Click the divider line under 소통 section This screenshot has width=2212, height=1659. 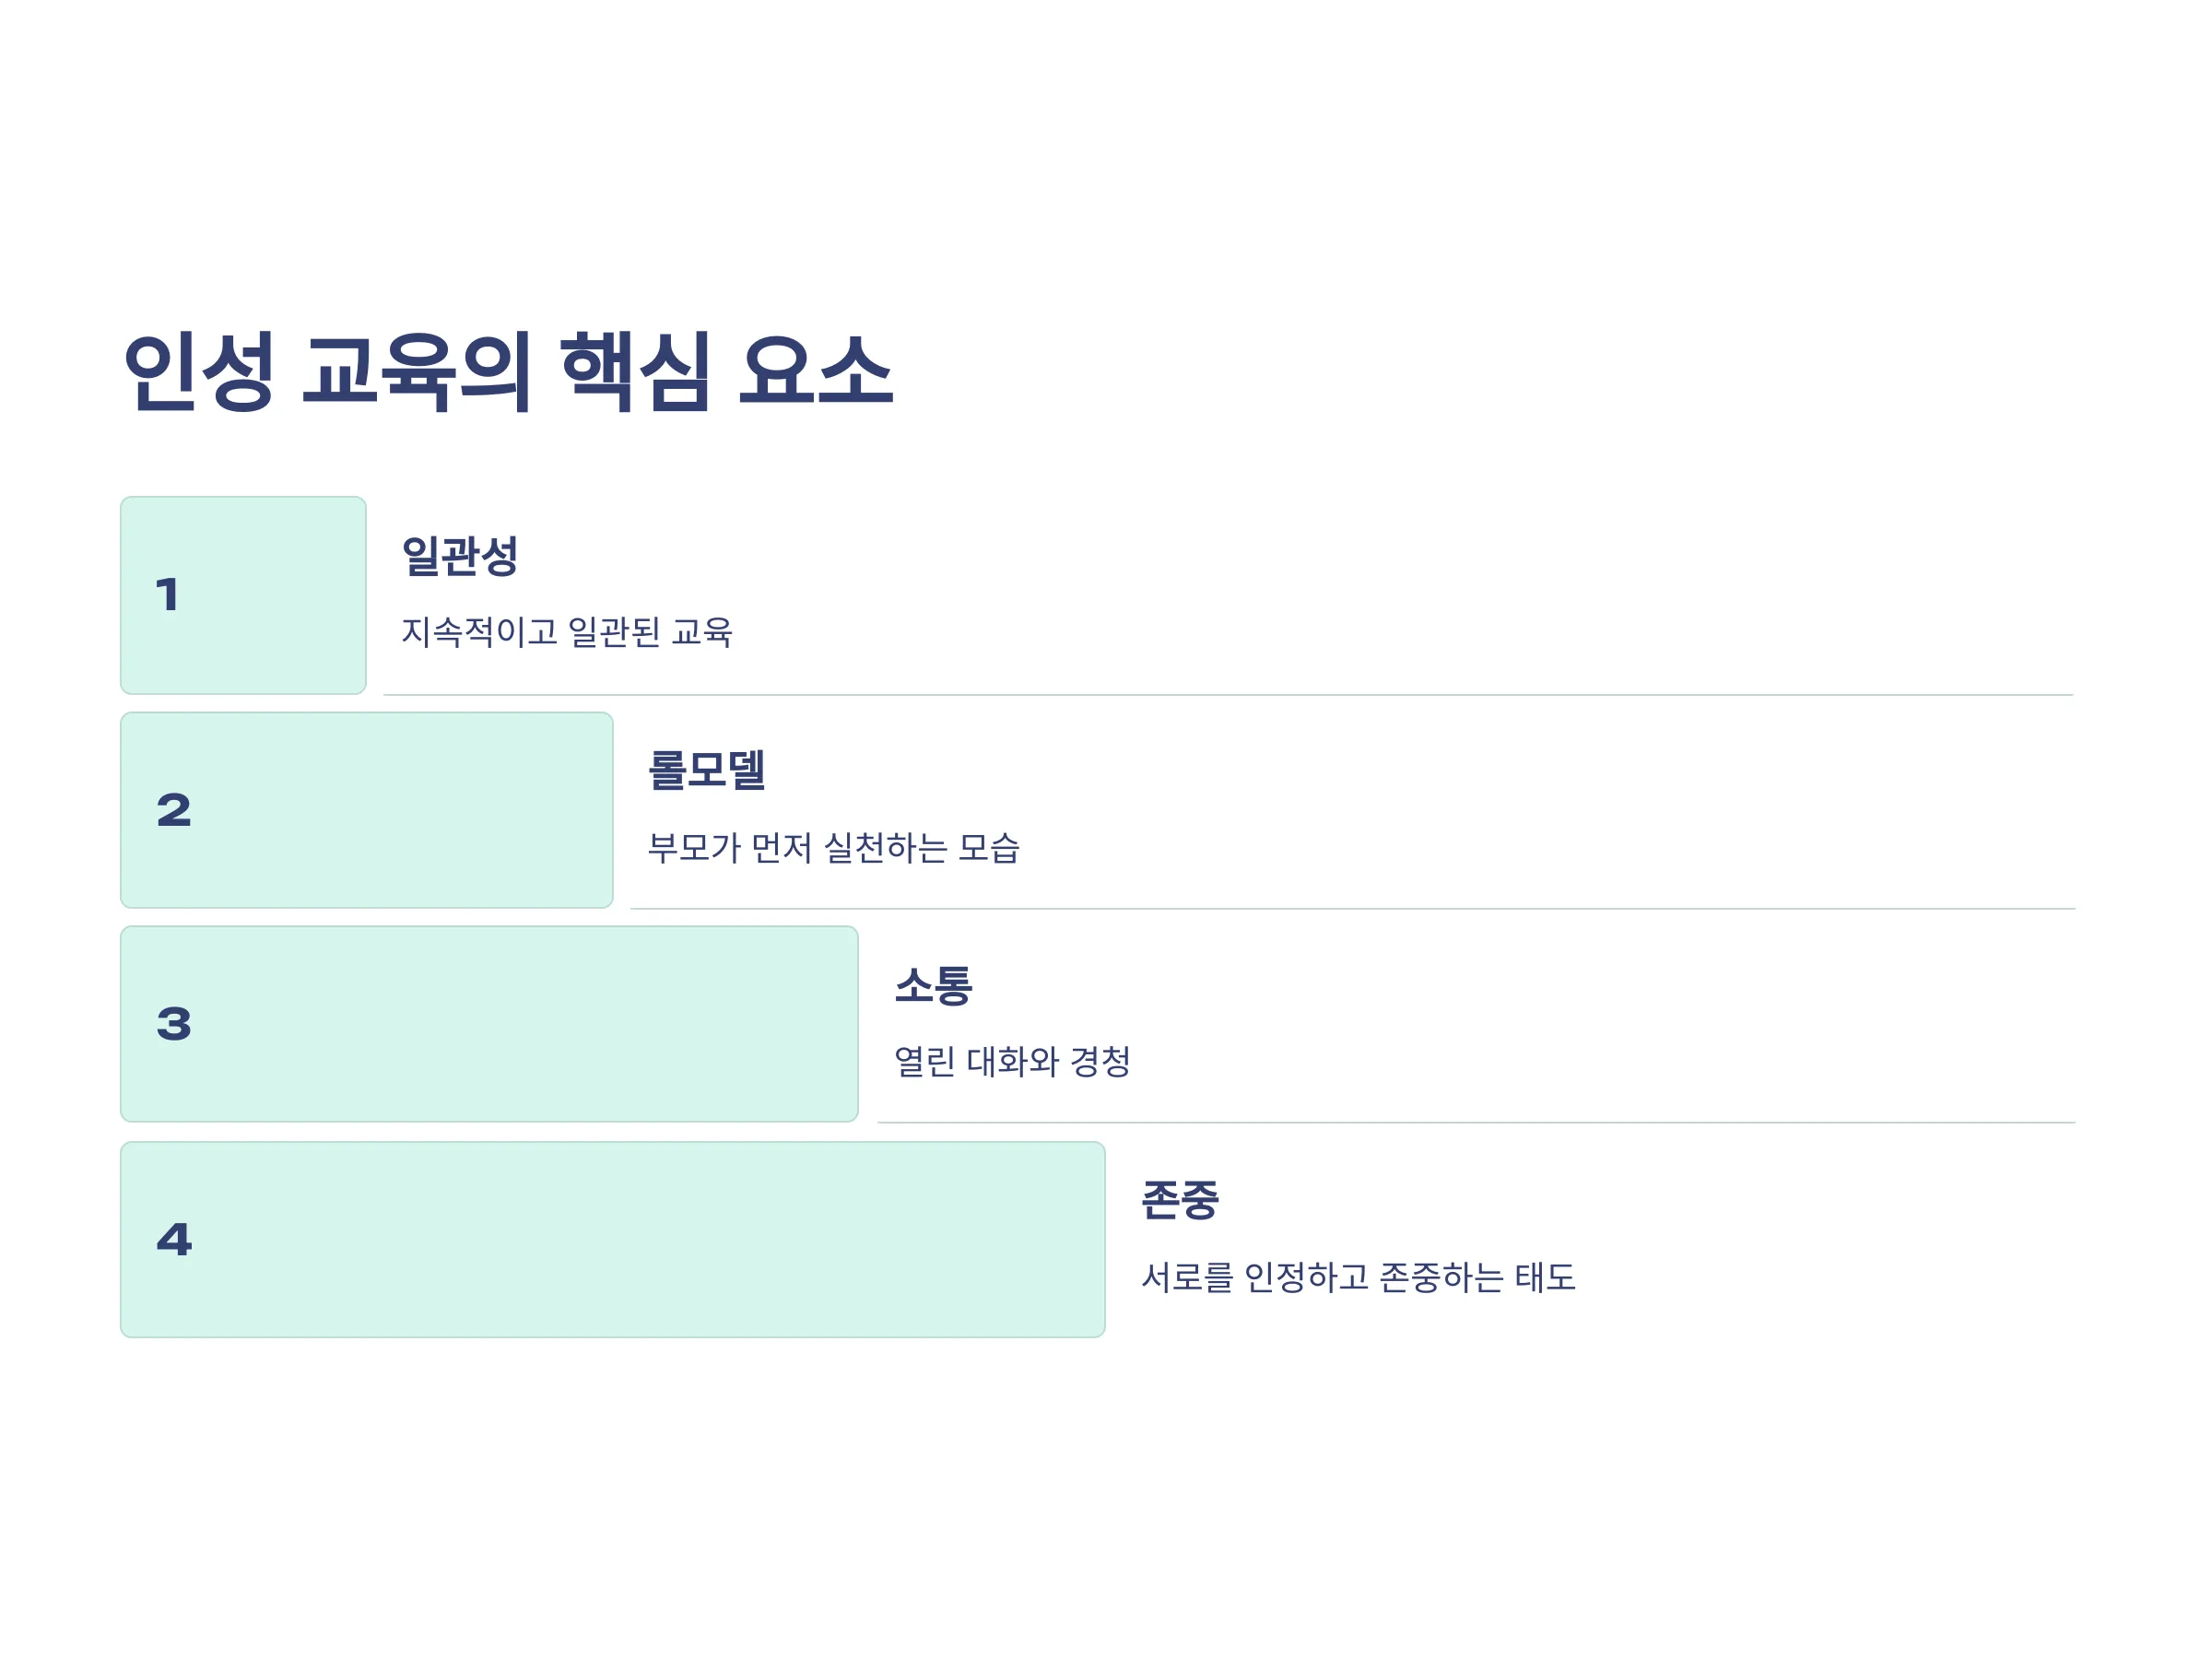coord(1476,1123)
